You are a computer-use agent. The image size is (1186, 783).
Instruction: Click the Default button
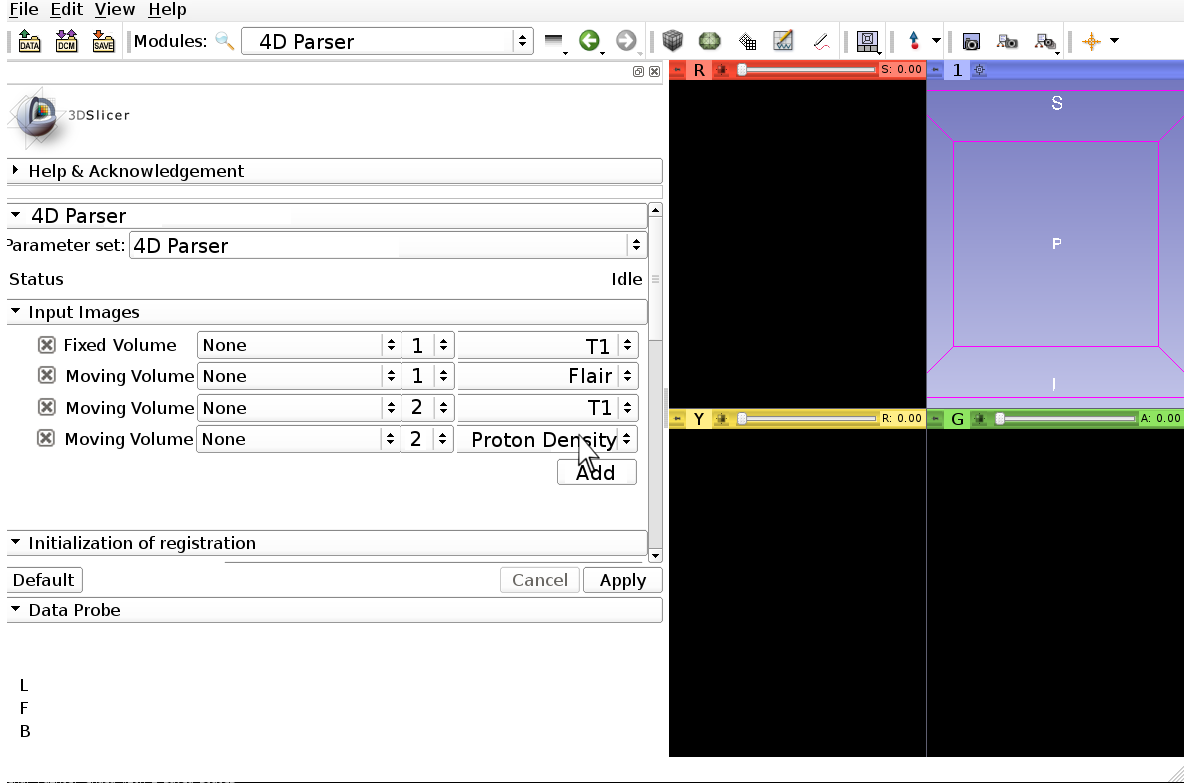[44, 580]
